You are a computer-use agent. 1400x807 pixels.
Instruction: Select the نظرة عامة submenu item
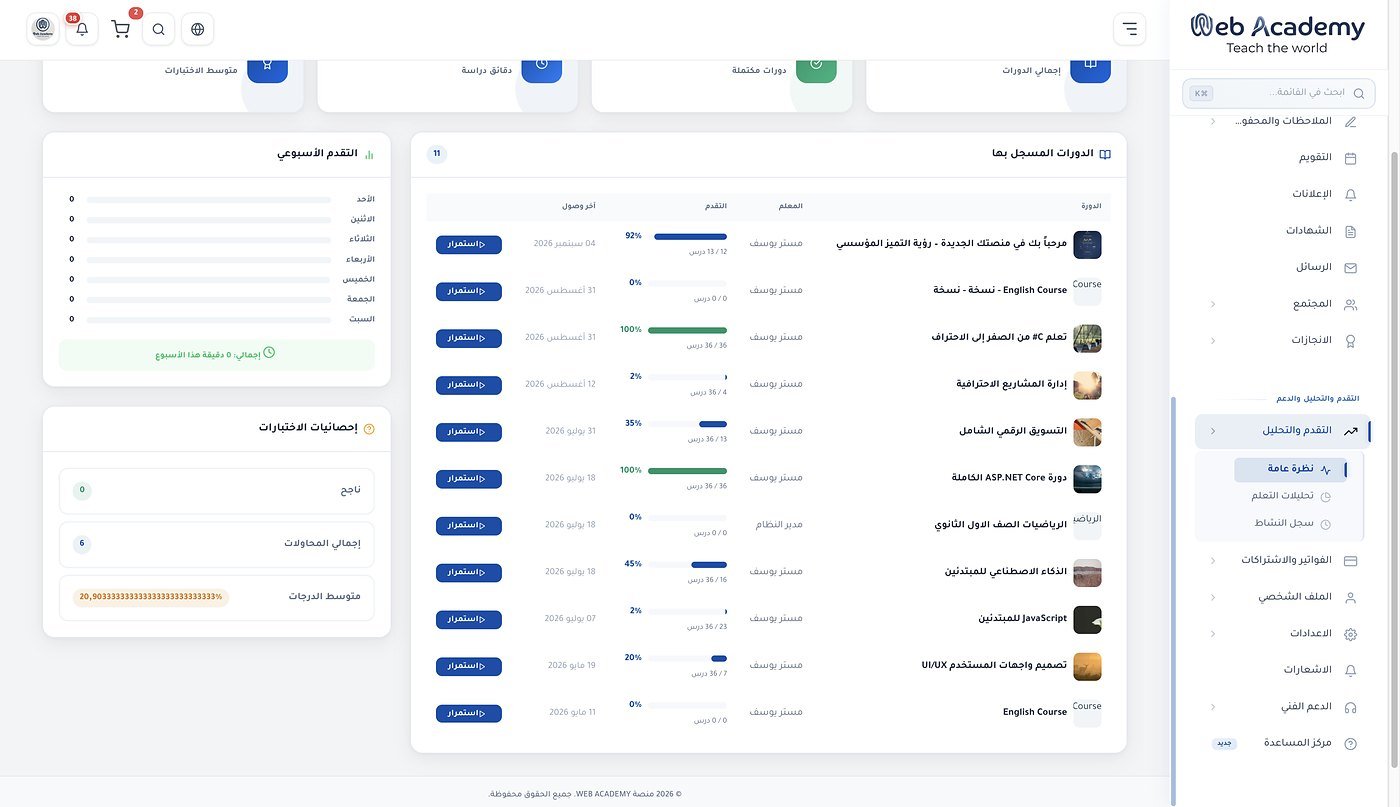pos(1290,469)
